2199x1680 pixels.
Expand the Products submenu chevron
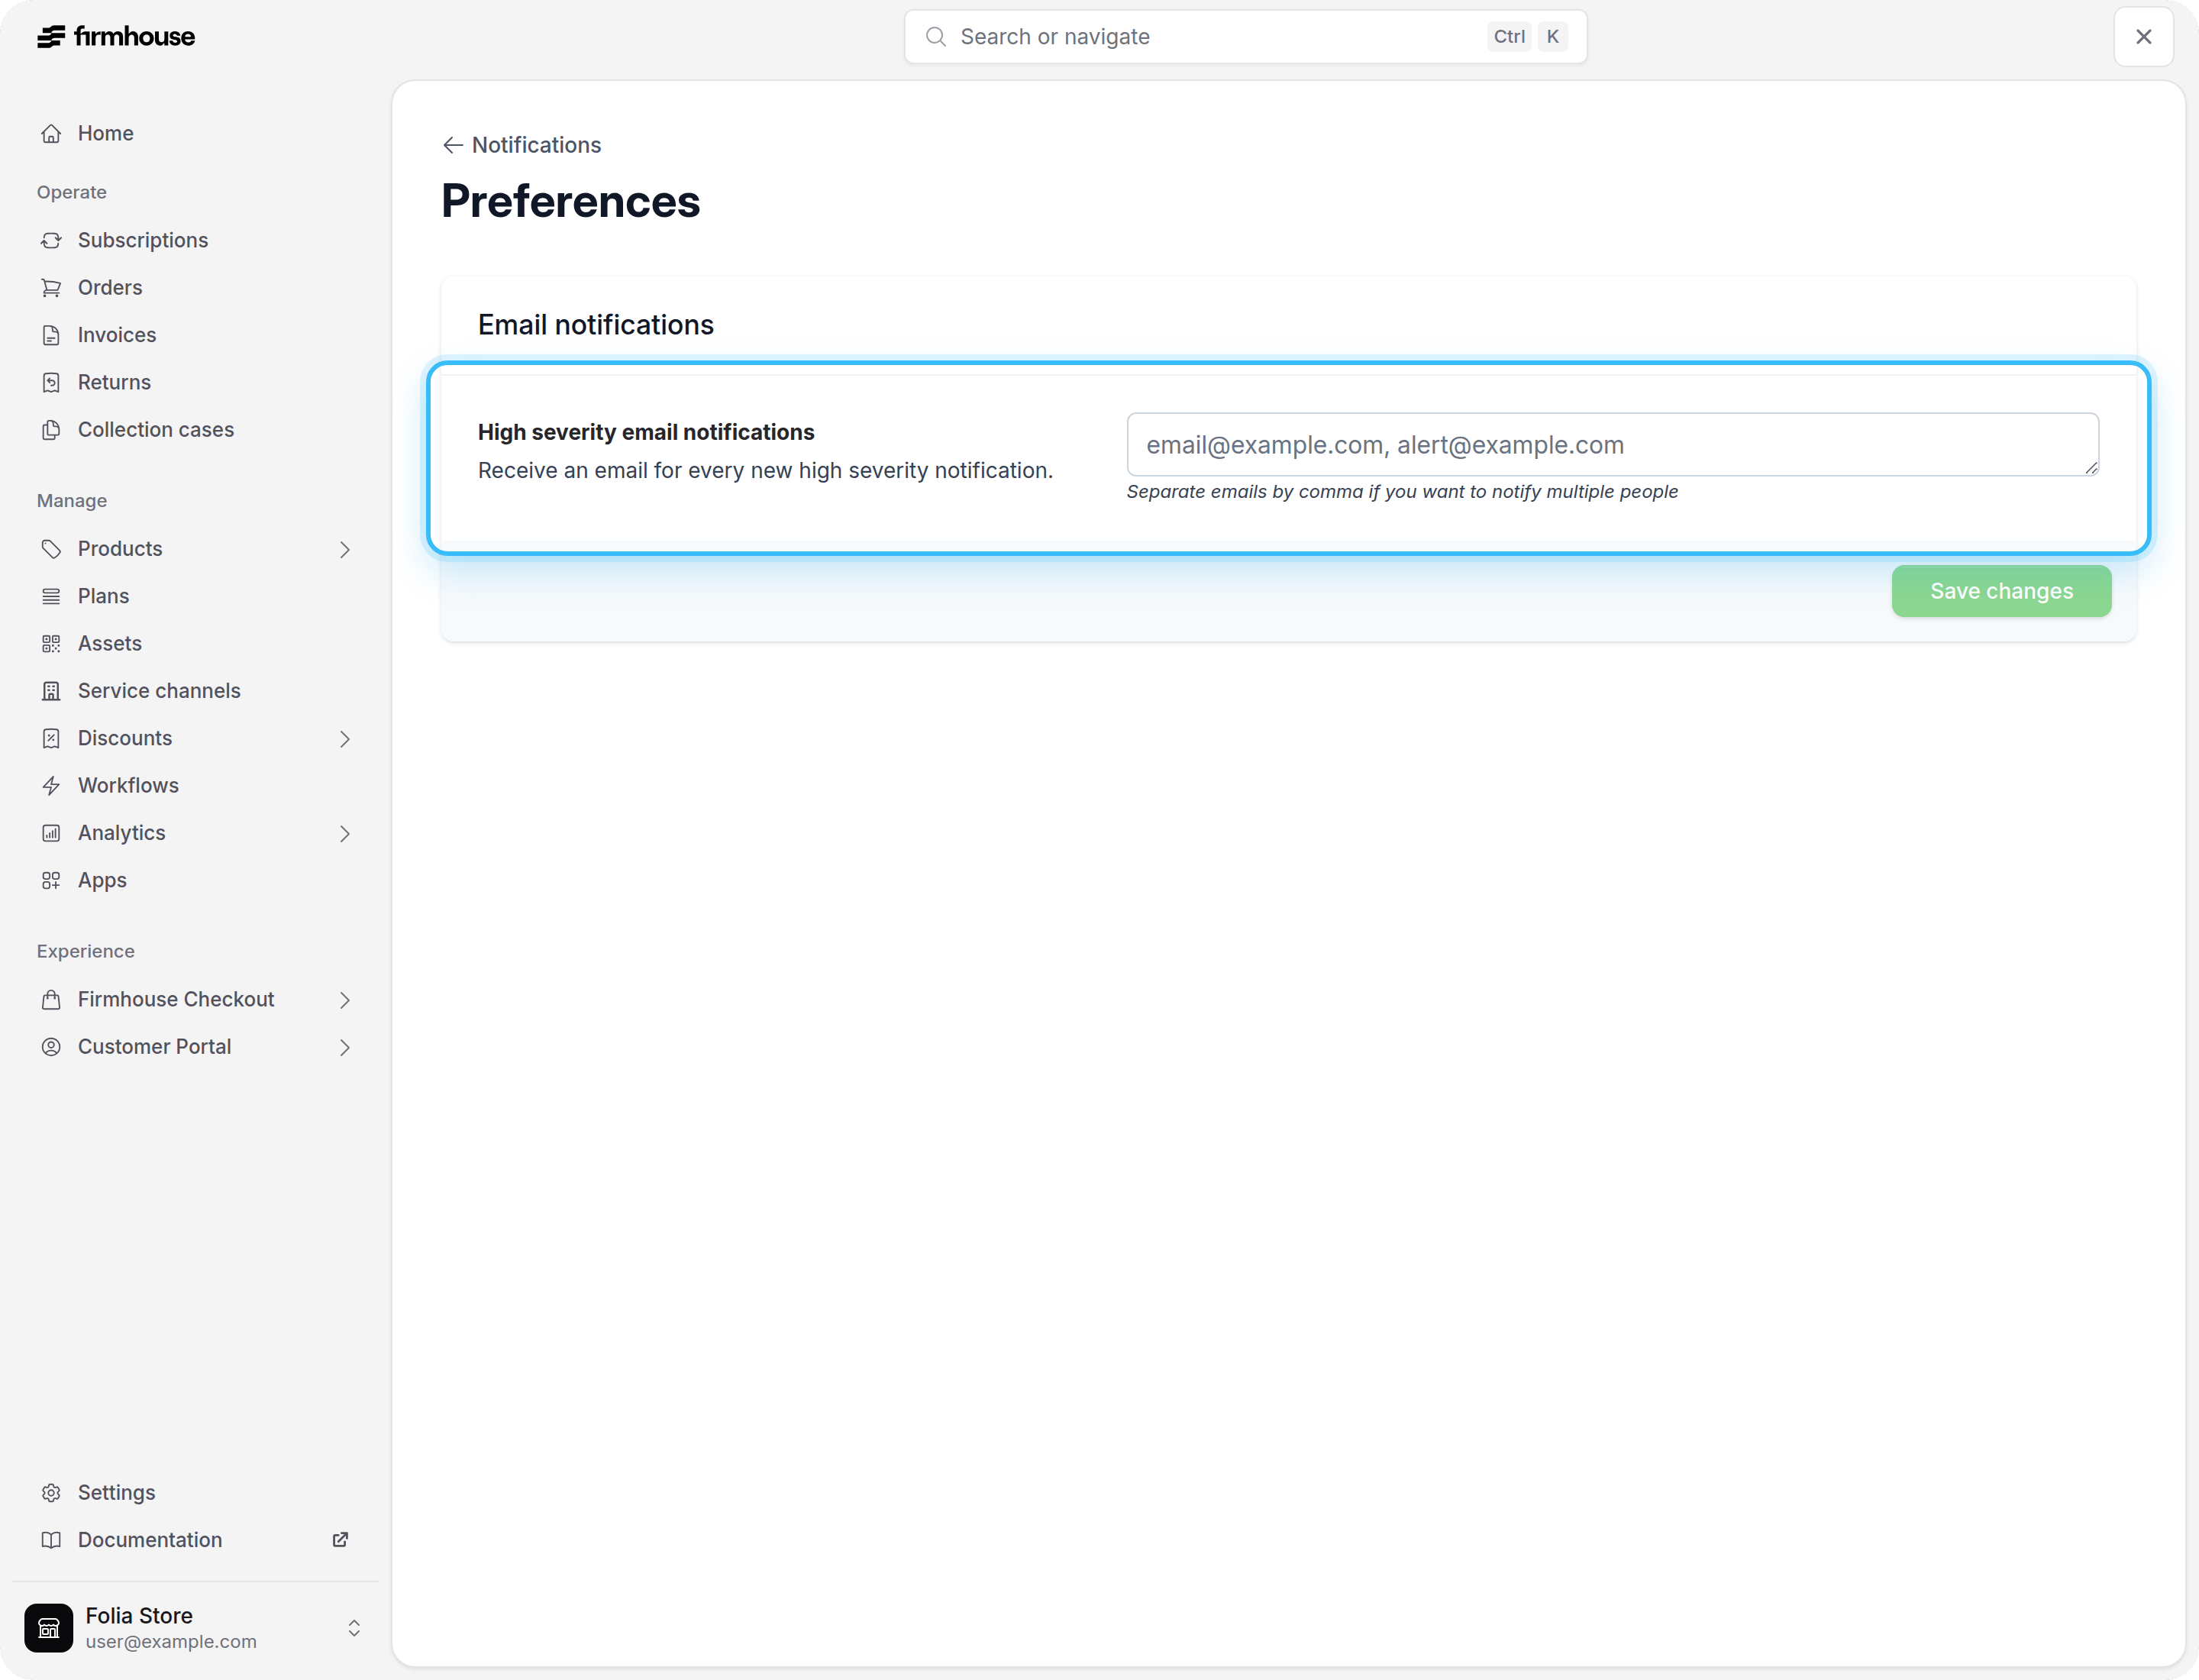pos(345,550)
